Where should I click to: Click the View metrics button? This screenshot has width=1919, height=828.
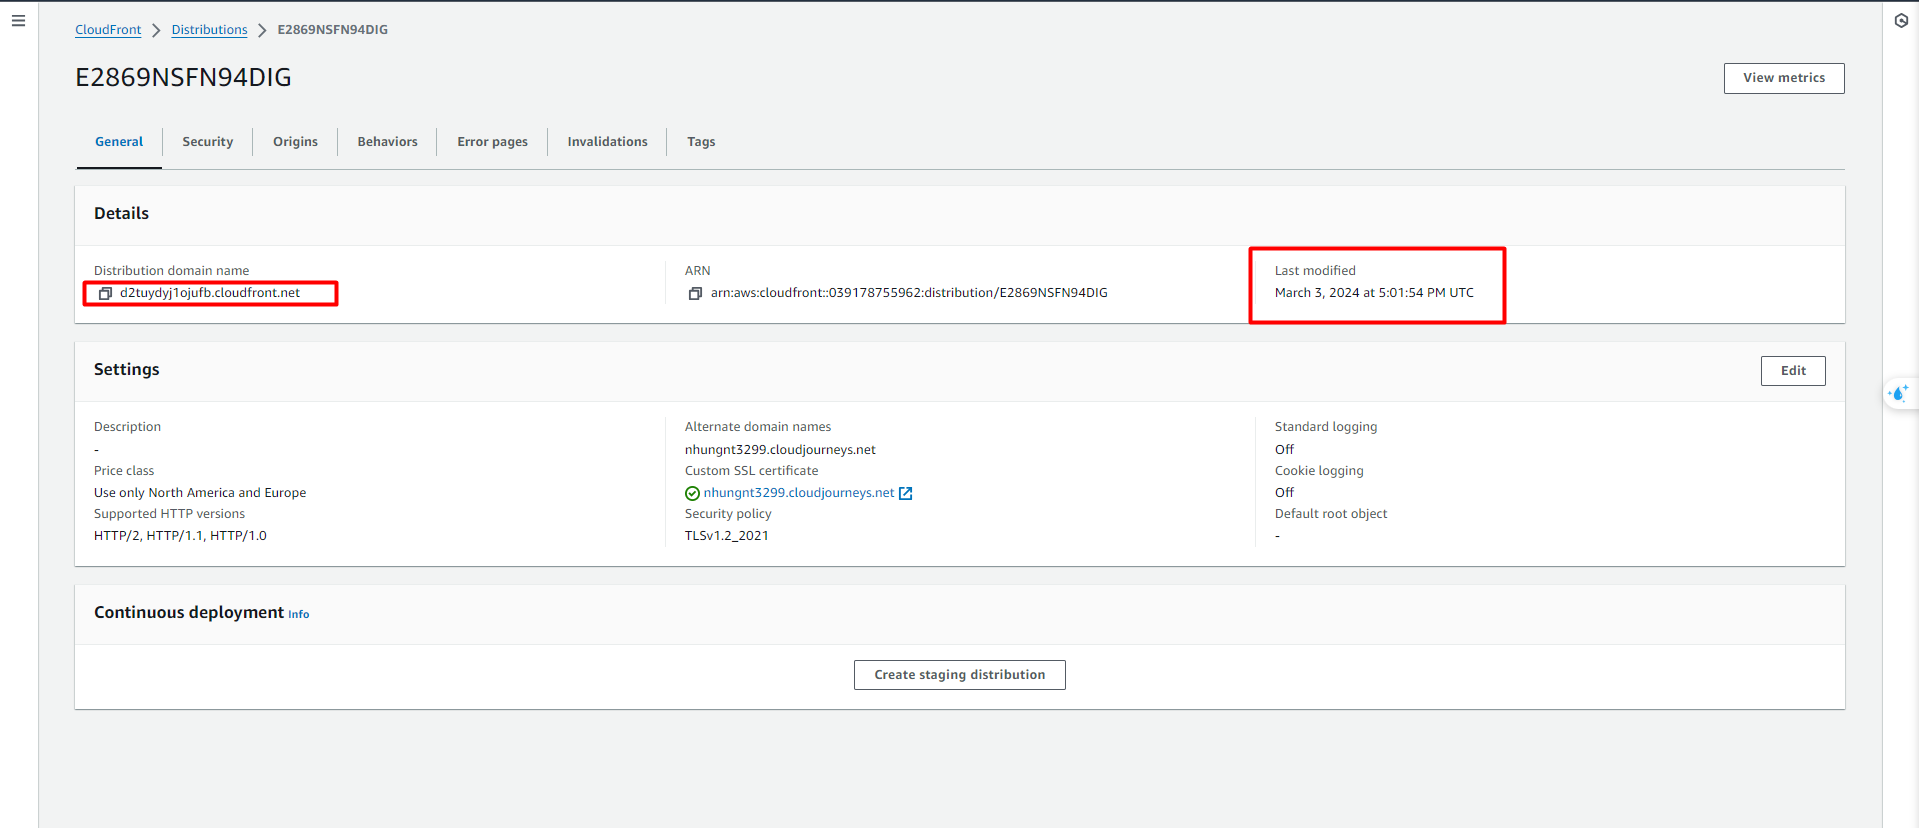coord(1784,78)
